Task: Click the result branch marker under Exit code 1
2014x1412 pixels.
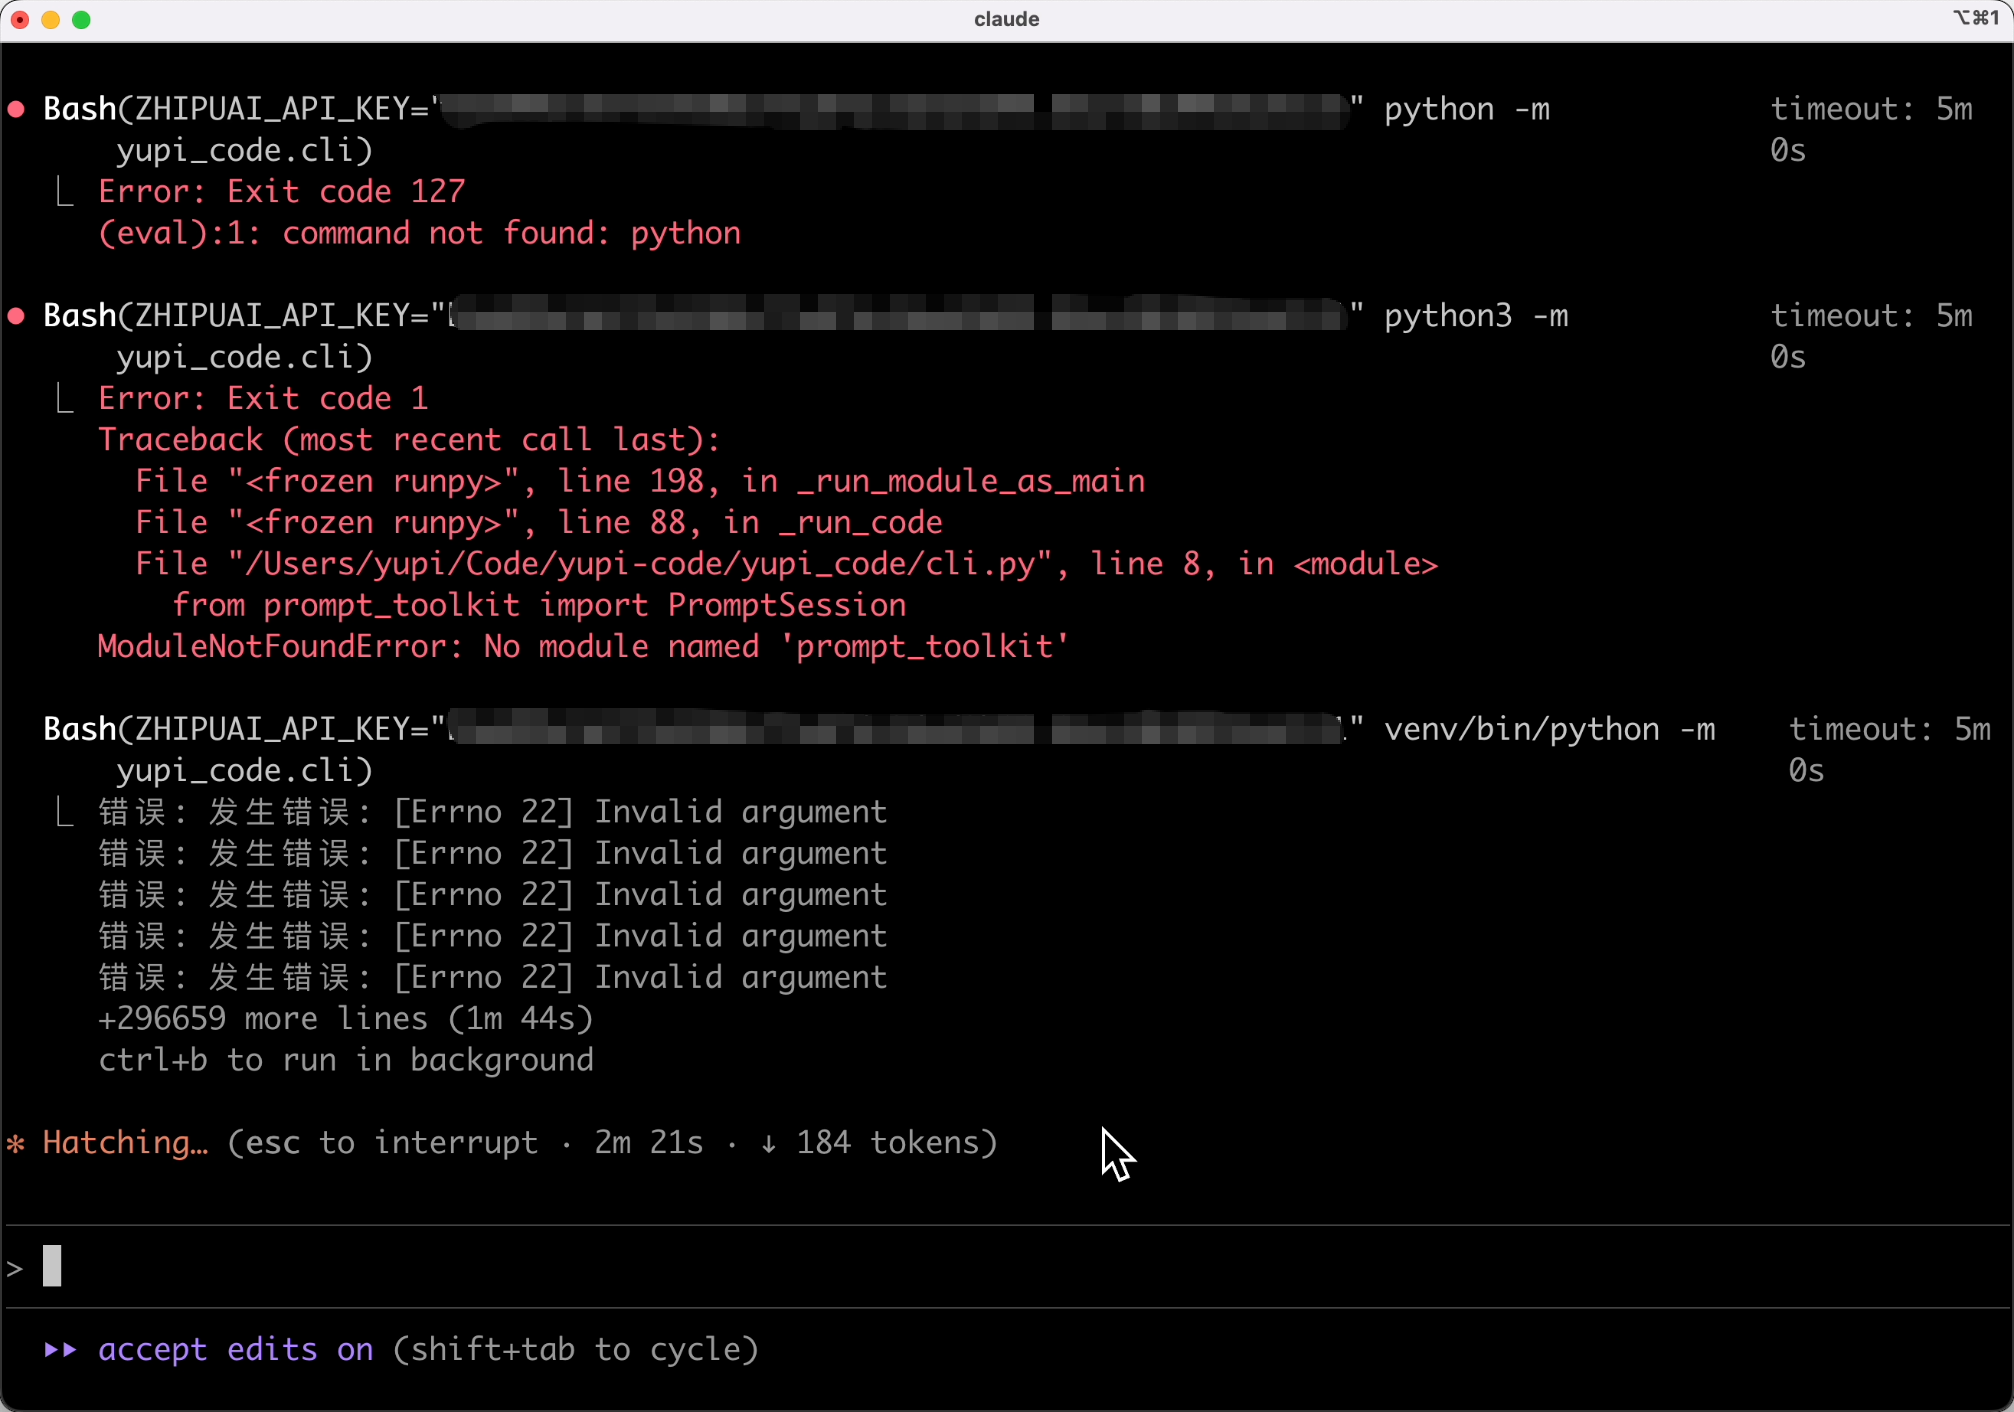Action: (x=65, y=399)
